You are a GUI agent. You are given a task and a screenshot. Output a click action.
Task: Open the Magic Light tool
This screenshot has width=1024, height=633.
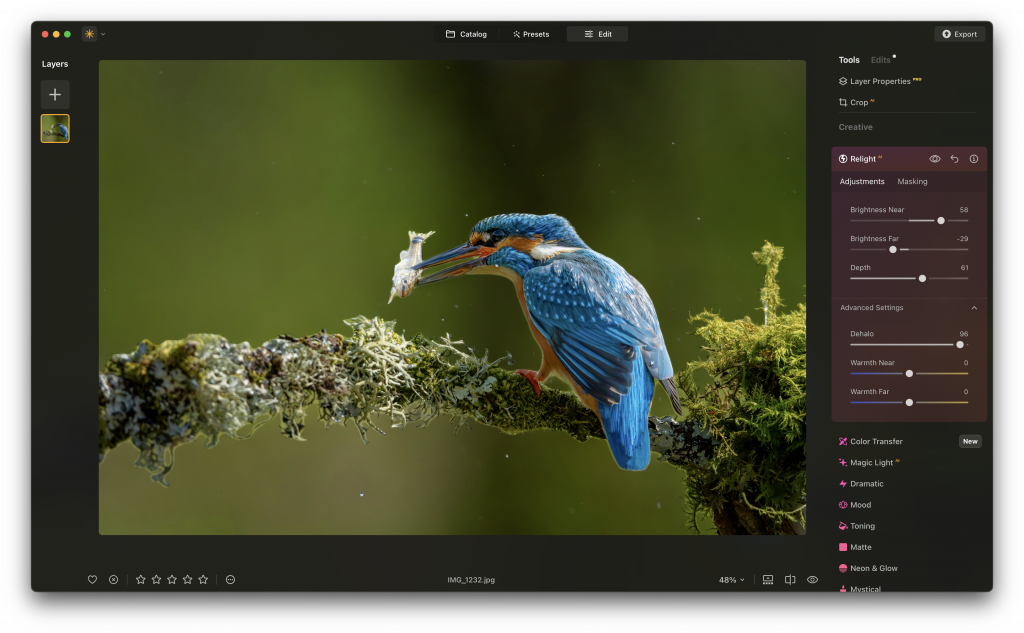tap(871, 463)
